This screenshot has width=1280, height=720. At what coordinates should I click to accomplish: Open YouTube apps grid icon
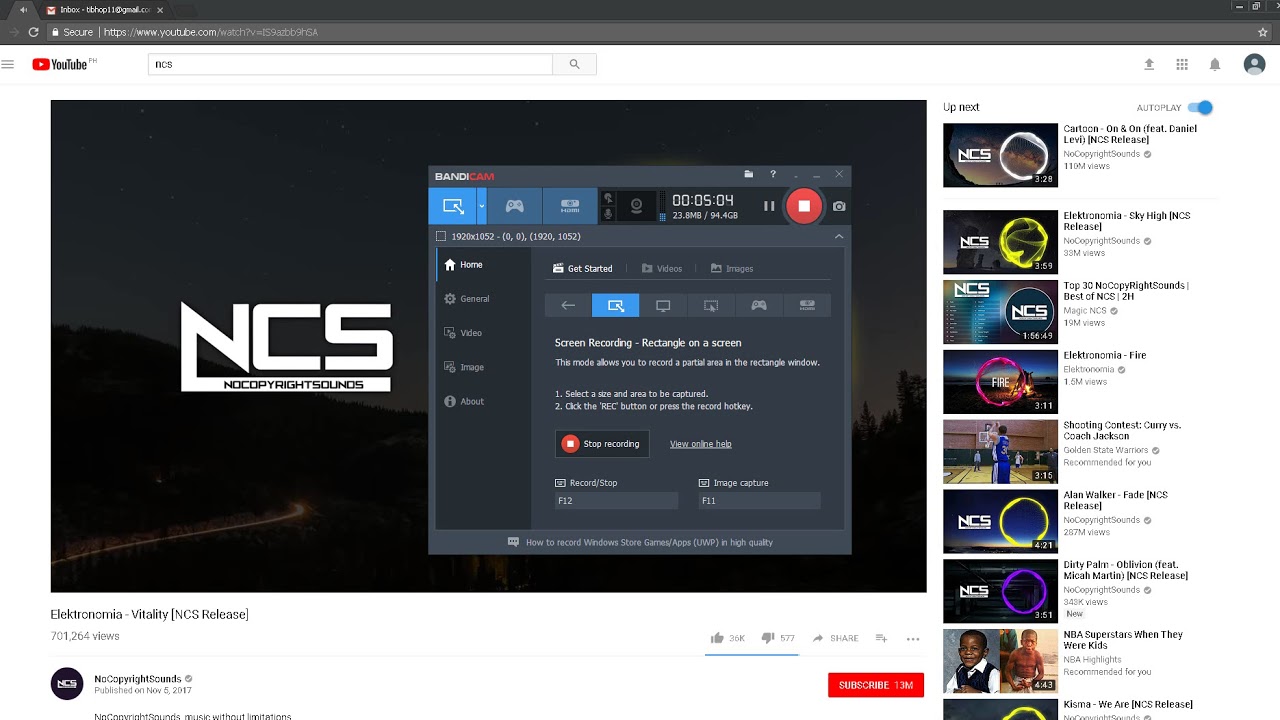pyautogui.click(x=1182, y=64)
